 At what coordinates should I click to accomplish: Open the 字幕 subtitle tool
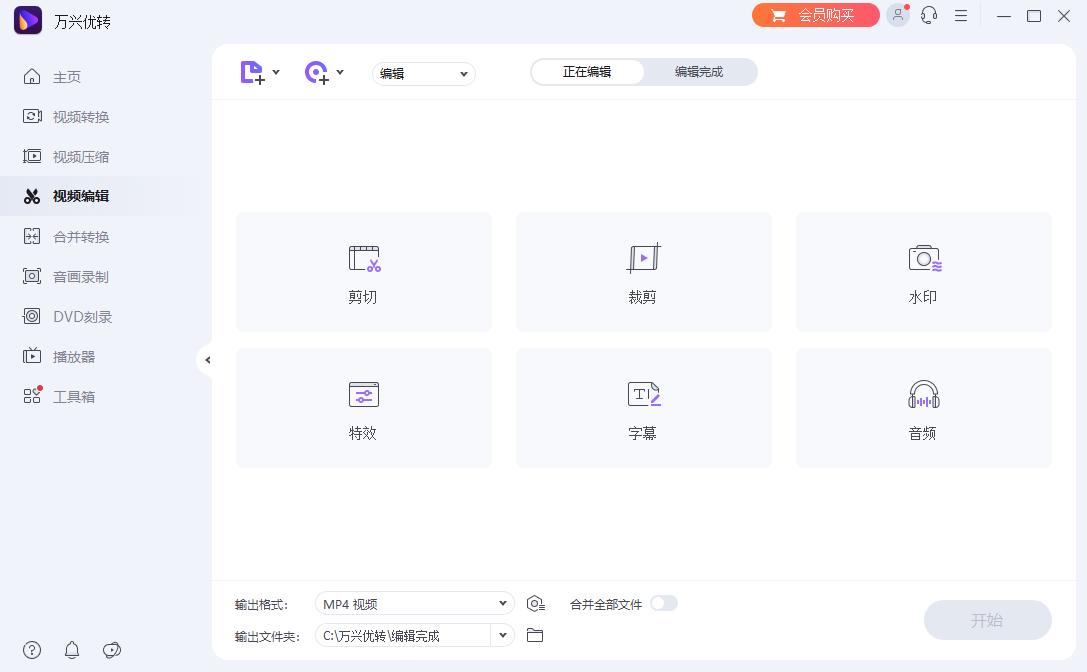coord(643,407)
